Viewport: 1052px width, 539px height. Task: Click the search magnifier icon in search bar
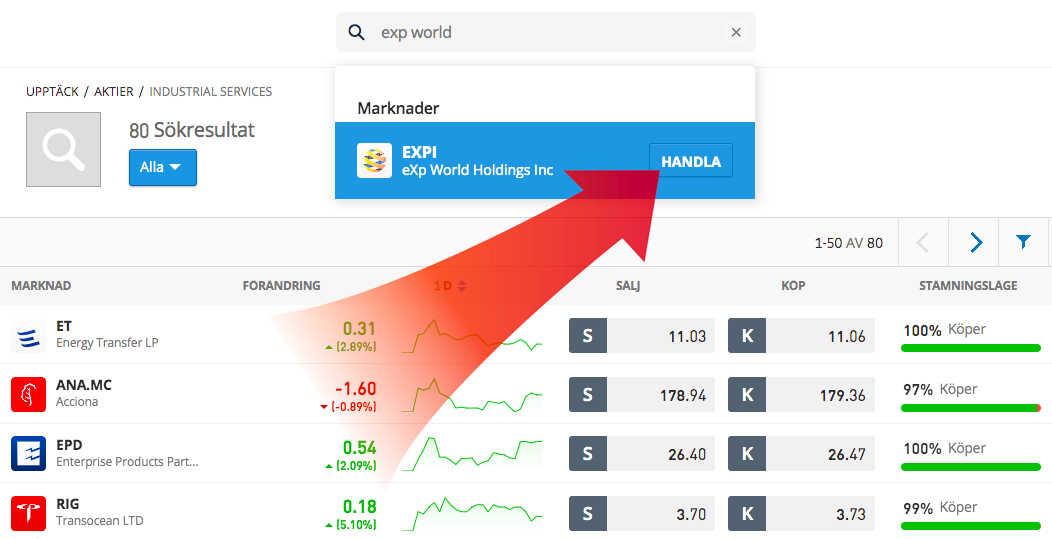(356, 33)
